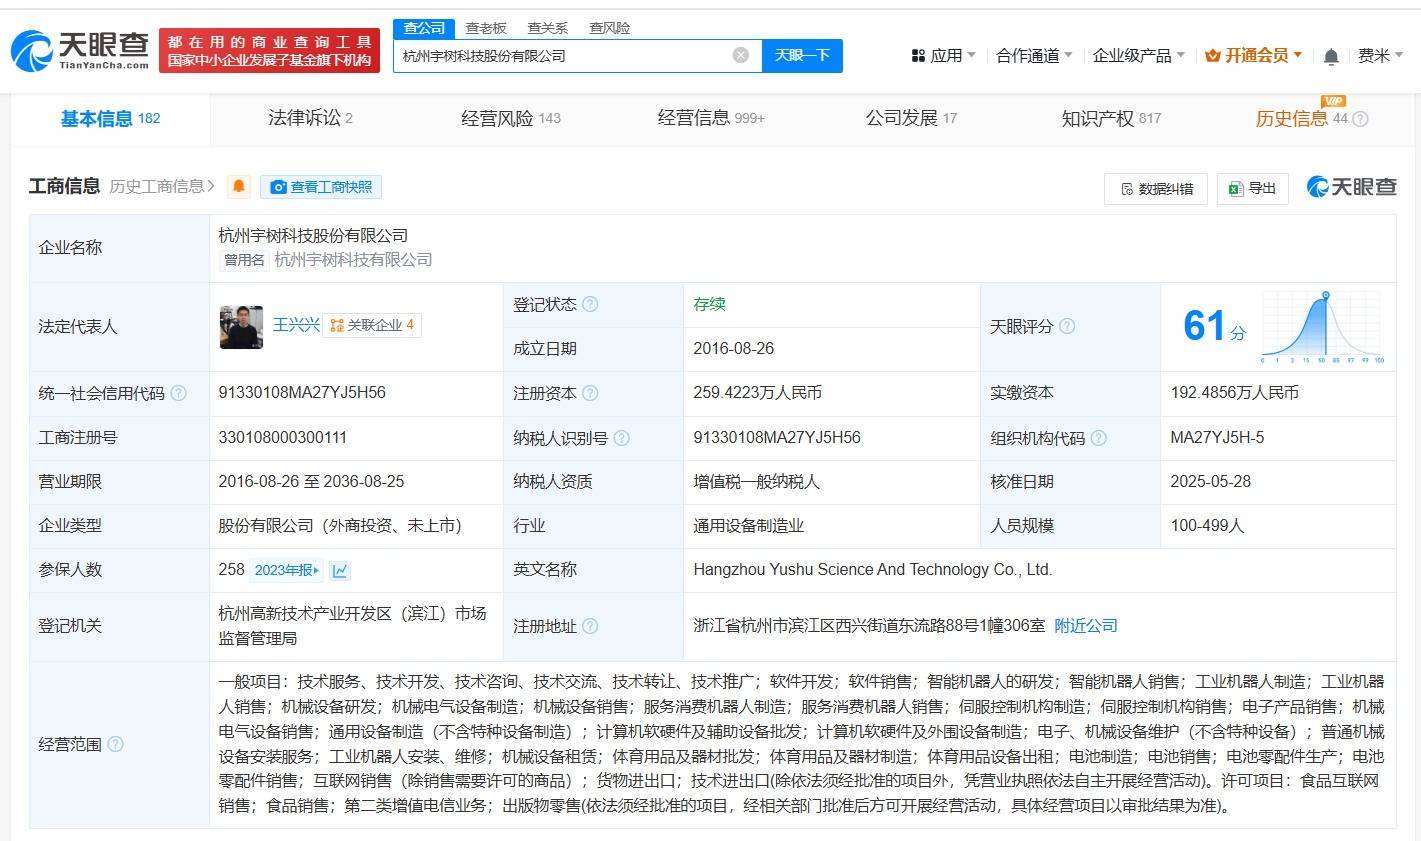This screenshot has height=841, width=1421.
Task: Clear the search box with the X icon
Action: 741,55
